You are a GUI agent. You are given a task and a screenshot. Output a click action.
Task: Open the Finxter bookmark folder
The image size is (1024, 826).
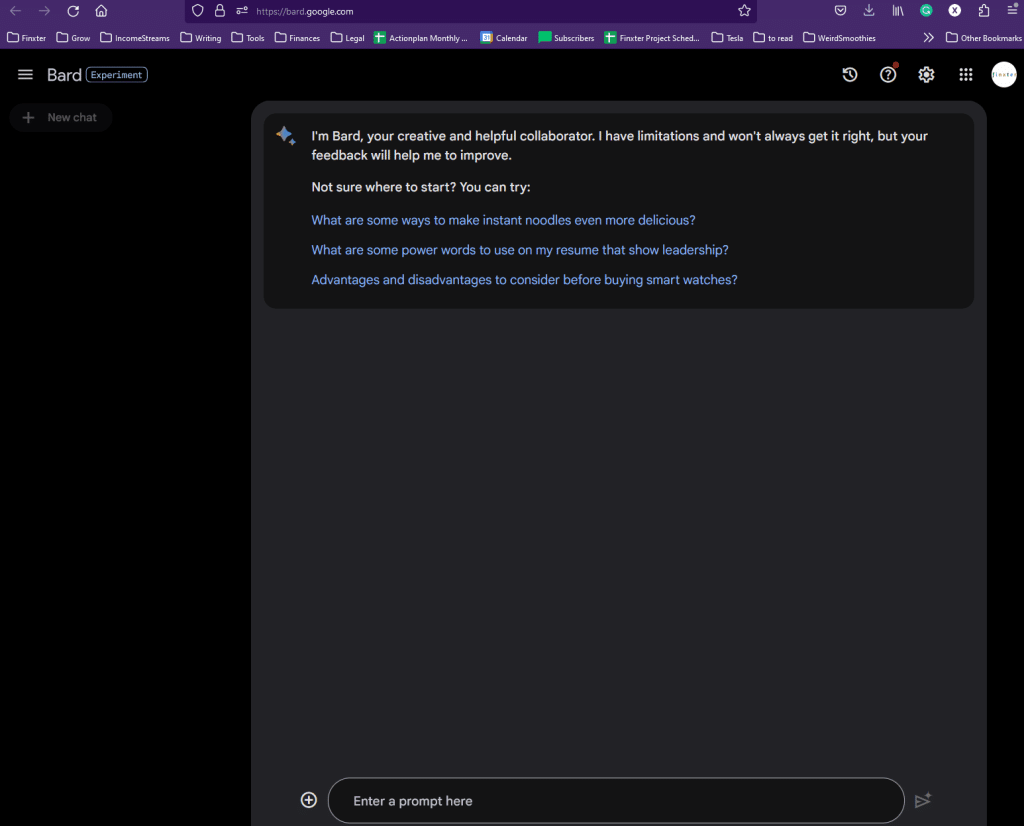point(26,38)
